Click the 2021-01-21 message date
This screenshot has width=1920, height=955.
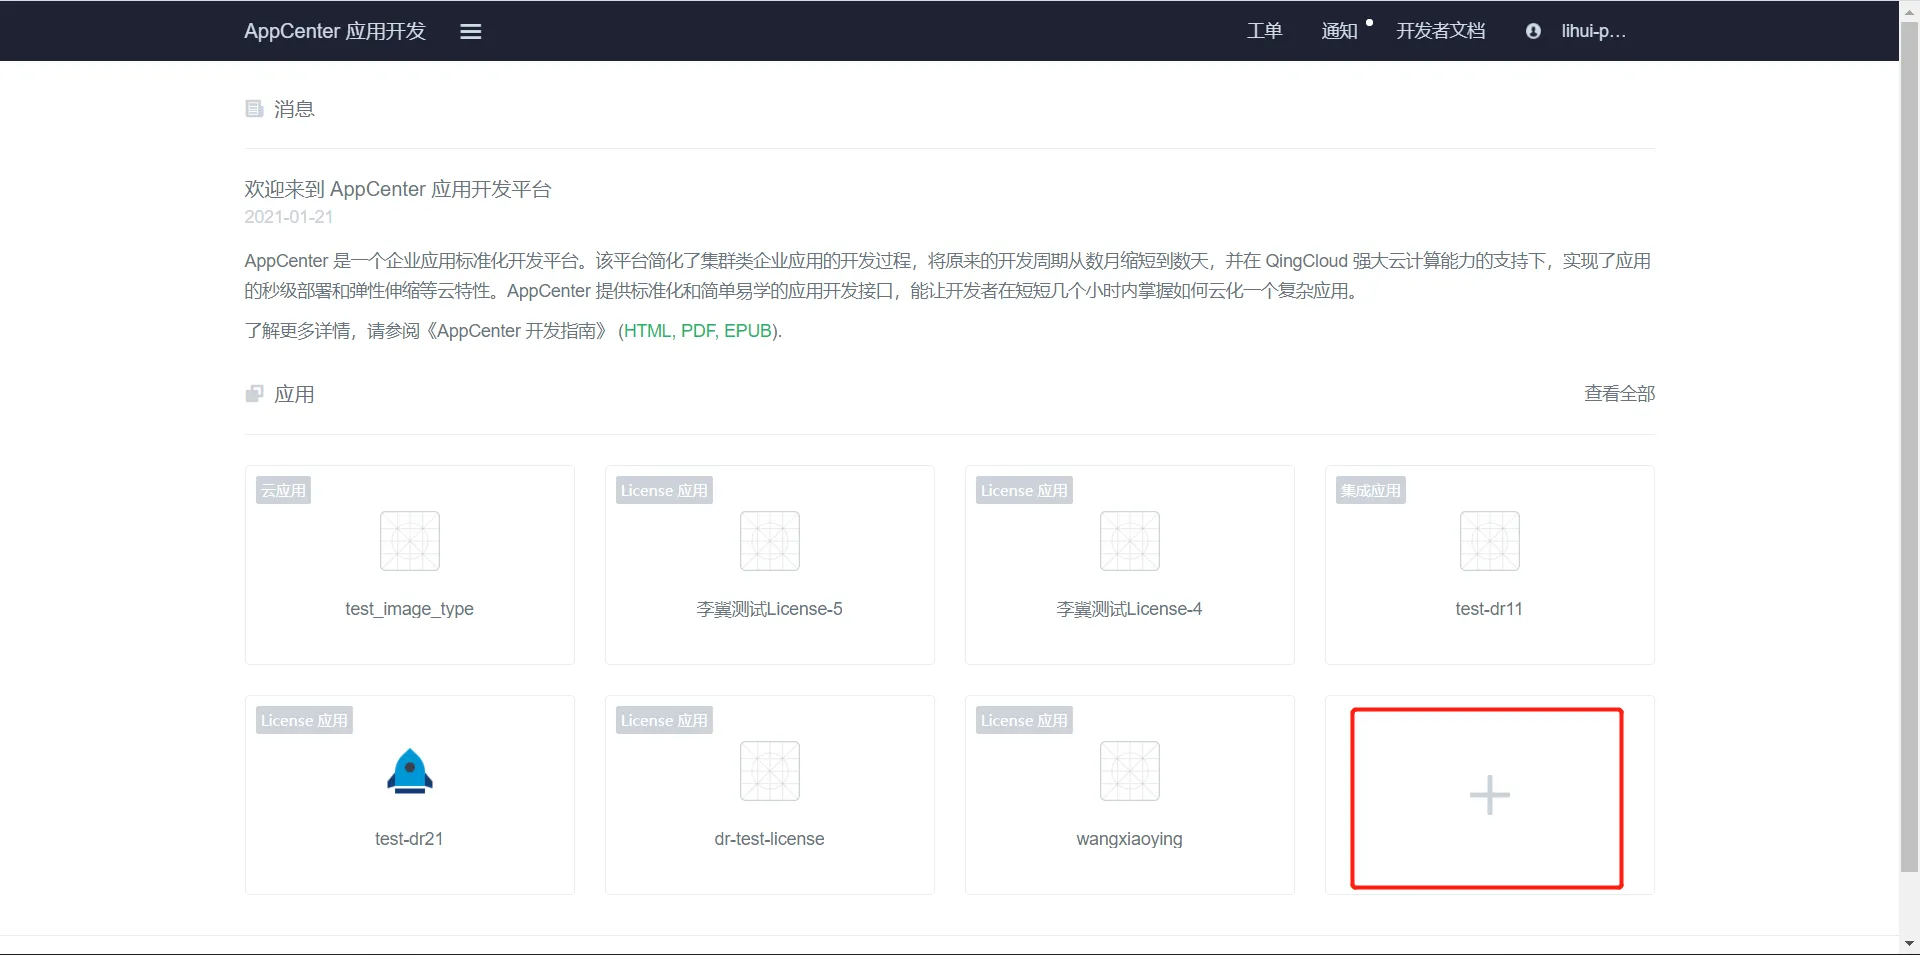289,217
